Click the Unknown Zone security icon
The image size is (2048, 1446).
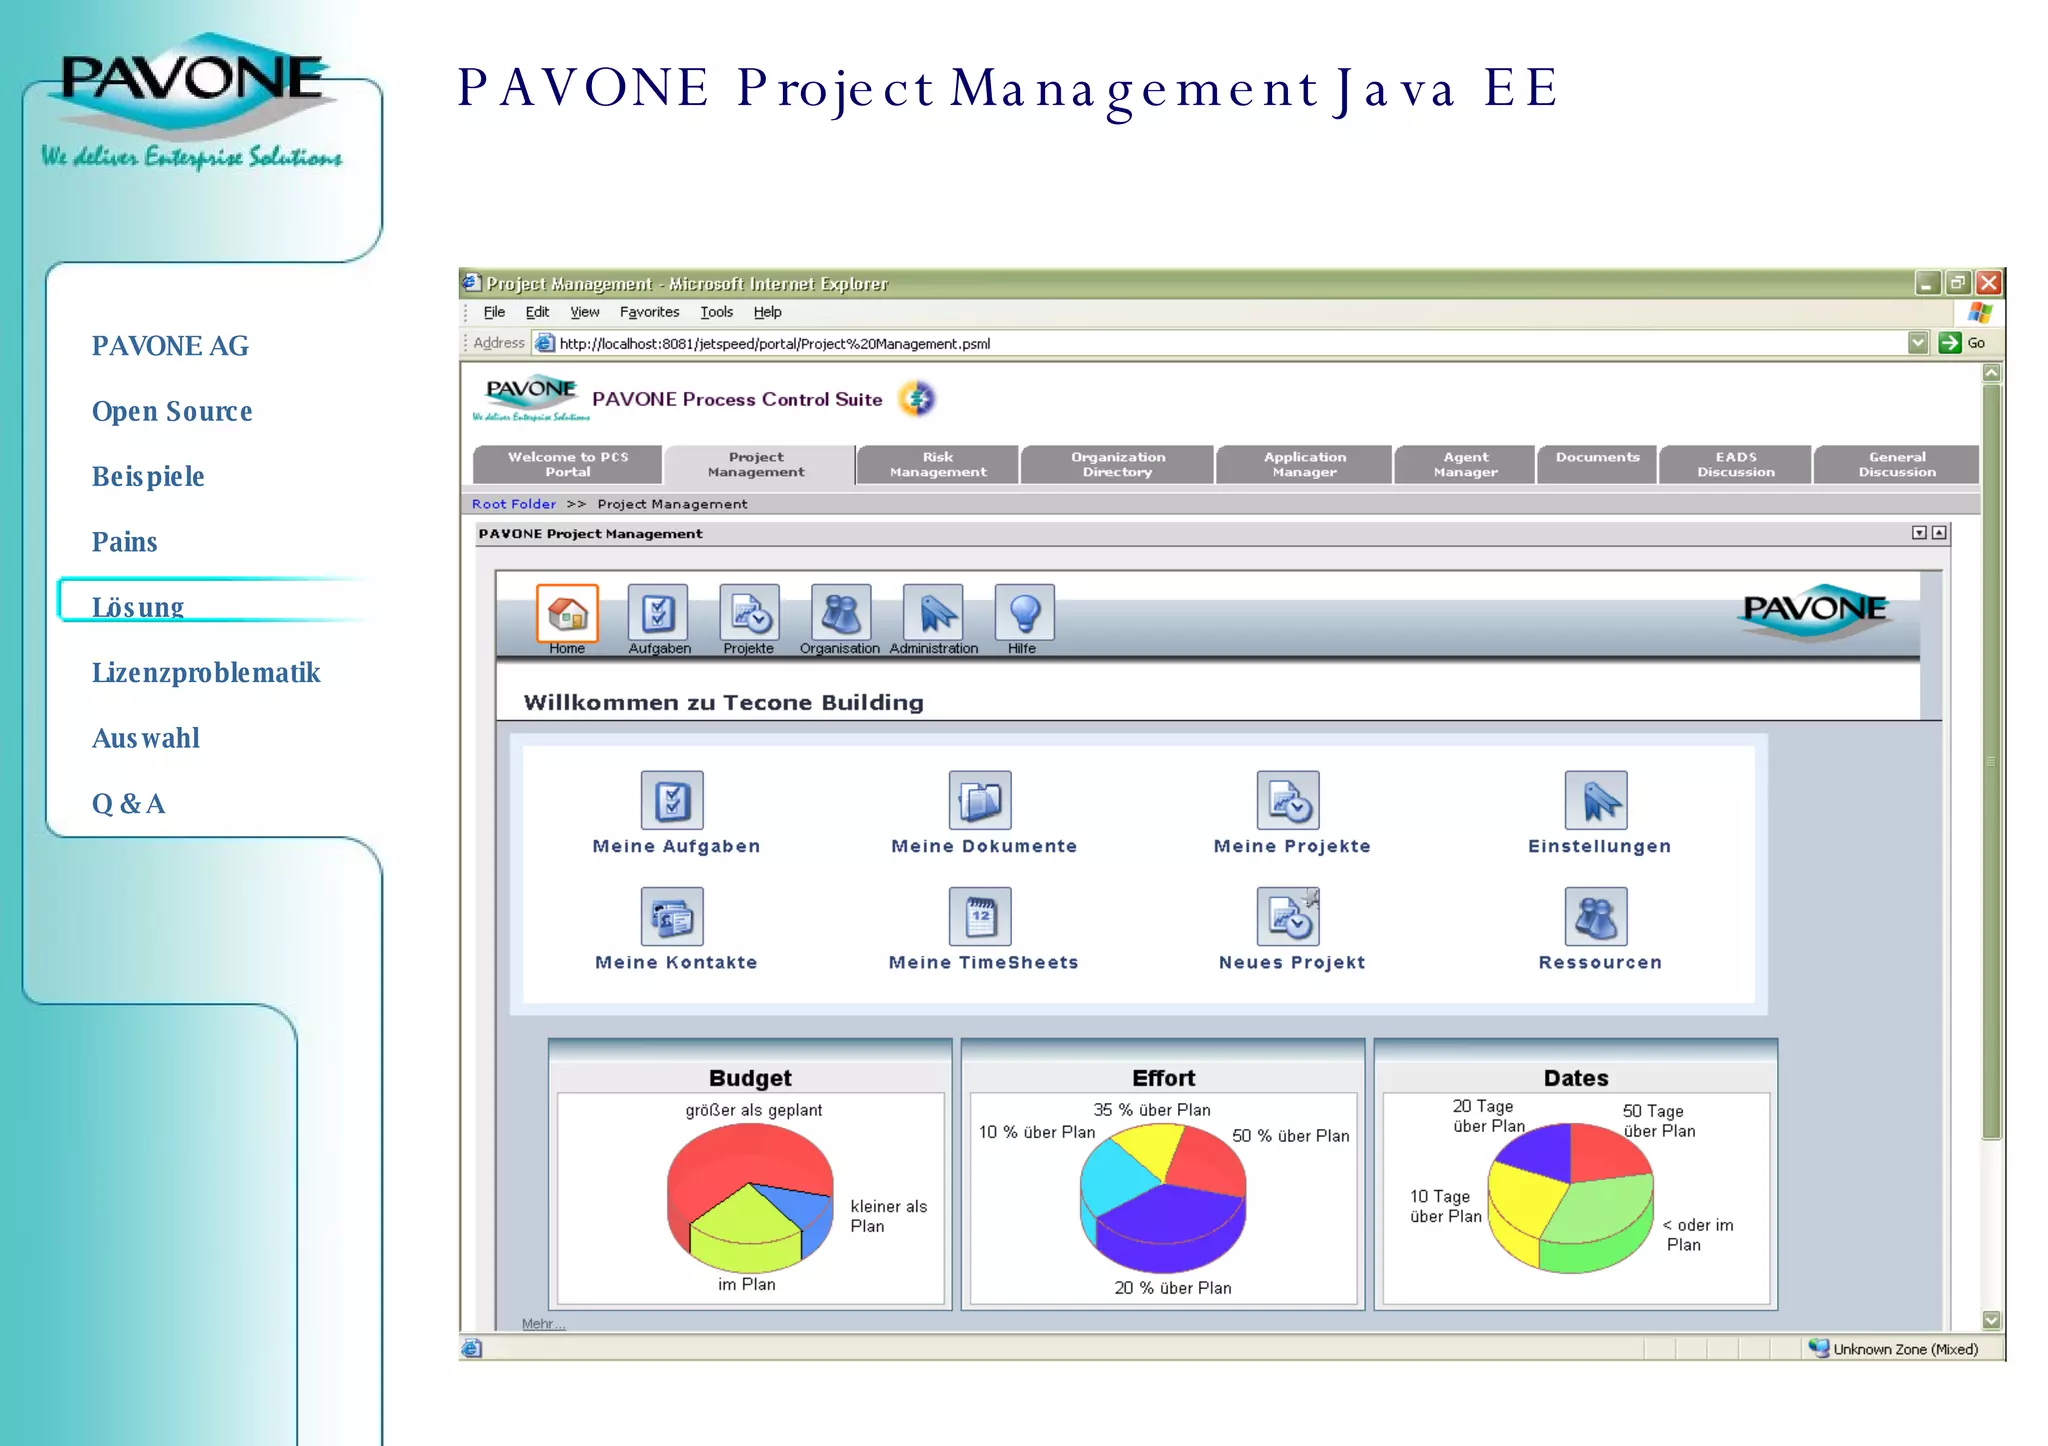[1819, 1349]
